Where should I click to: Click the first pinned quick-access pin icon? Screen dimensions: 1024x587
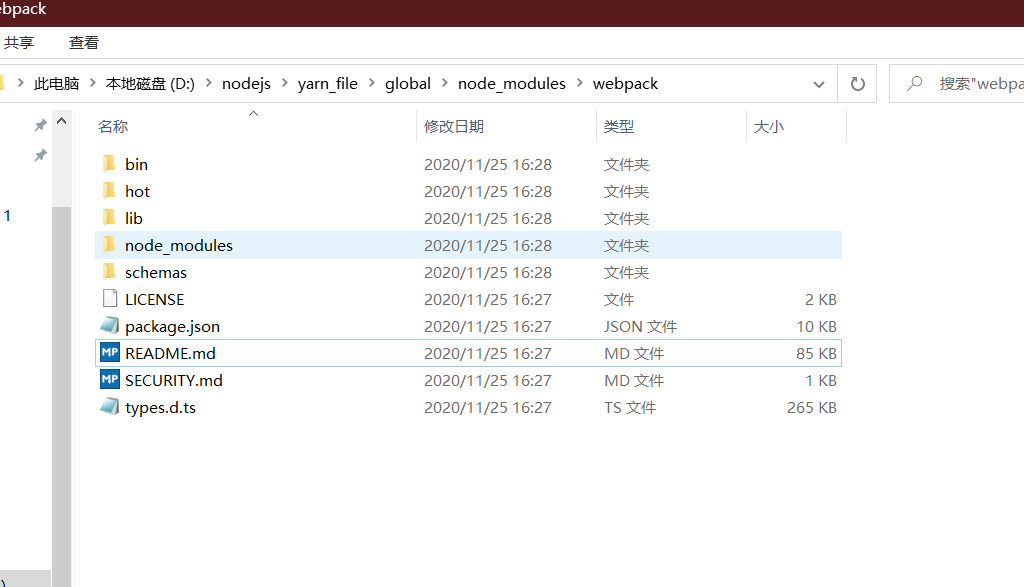pyautogui.click(x=40, y=125)
